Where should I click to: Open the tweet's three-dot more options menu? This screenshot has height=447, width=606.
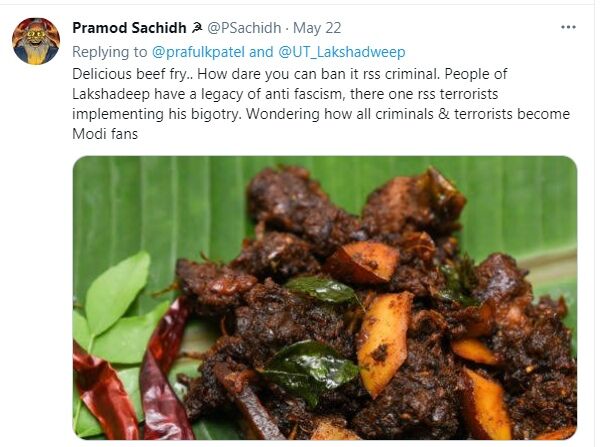click(x=569, y=27)
